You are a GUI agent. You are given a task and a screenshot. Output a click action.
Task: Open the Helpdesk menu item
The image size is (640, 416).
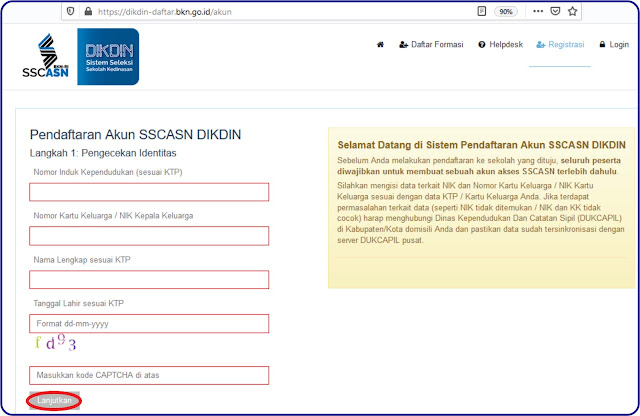coord(500,44)
